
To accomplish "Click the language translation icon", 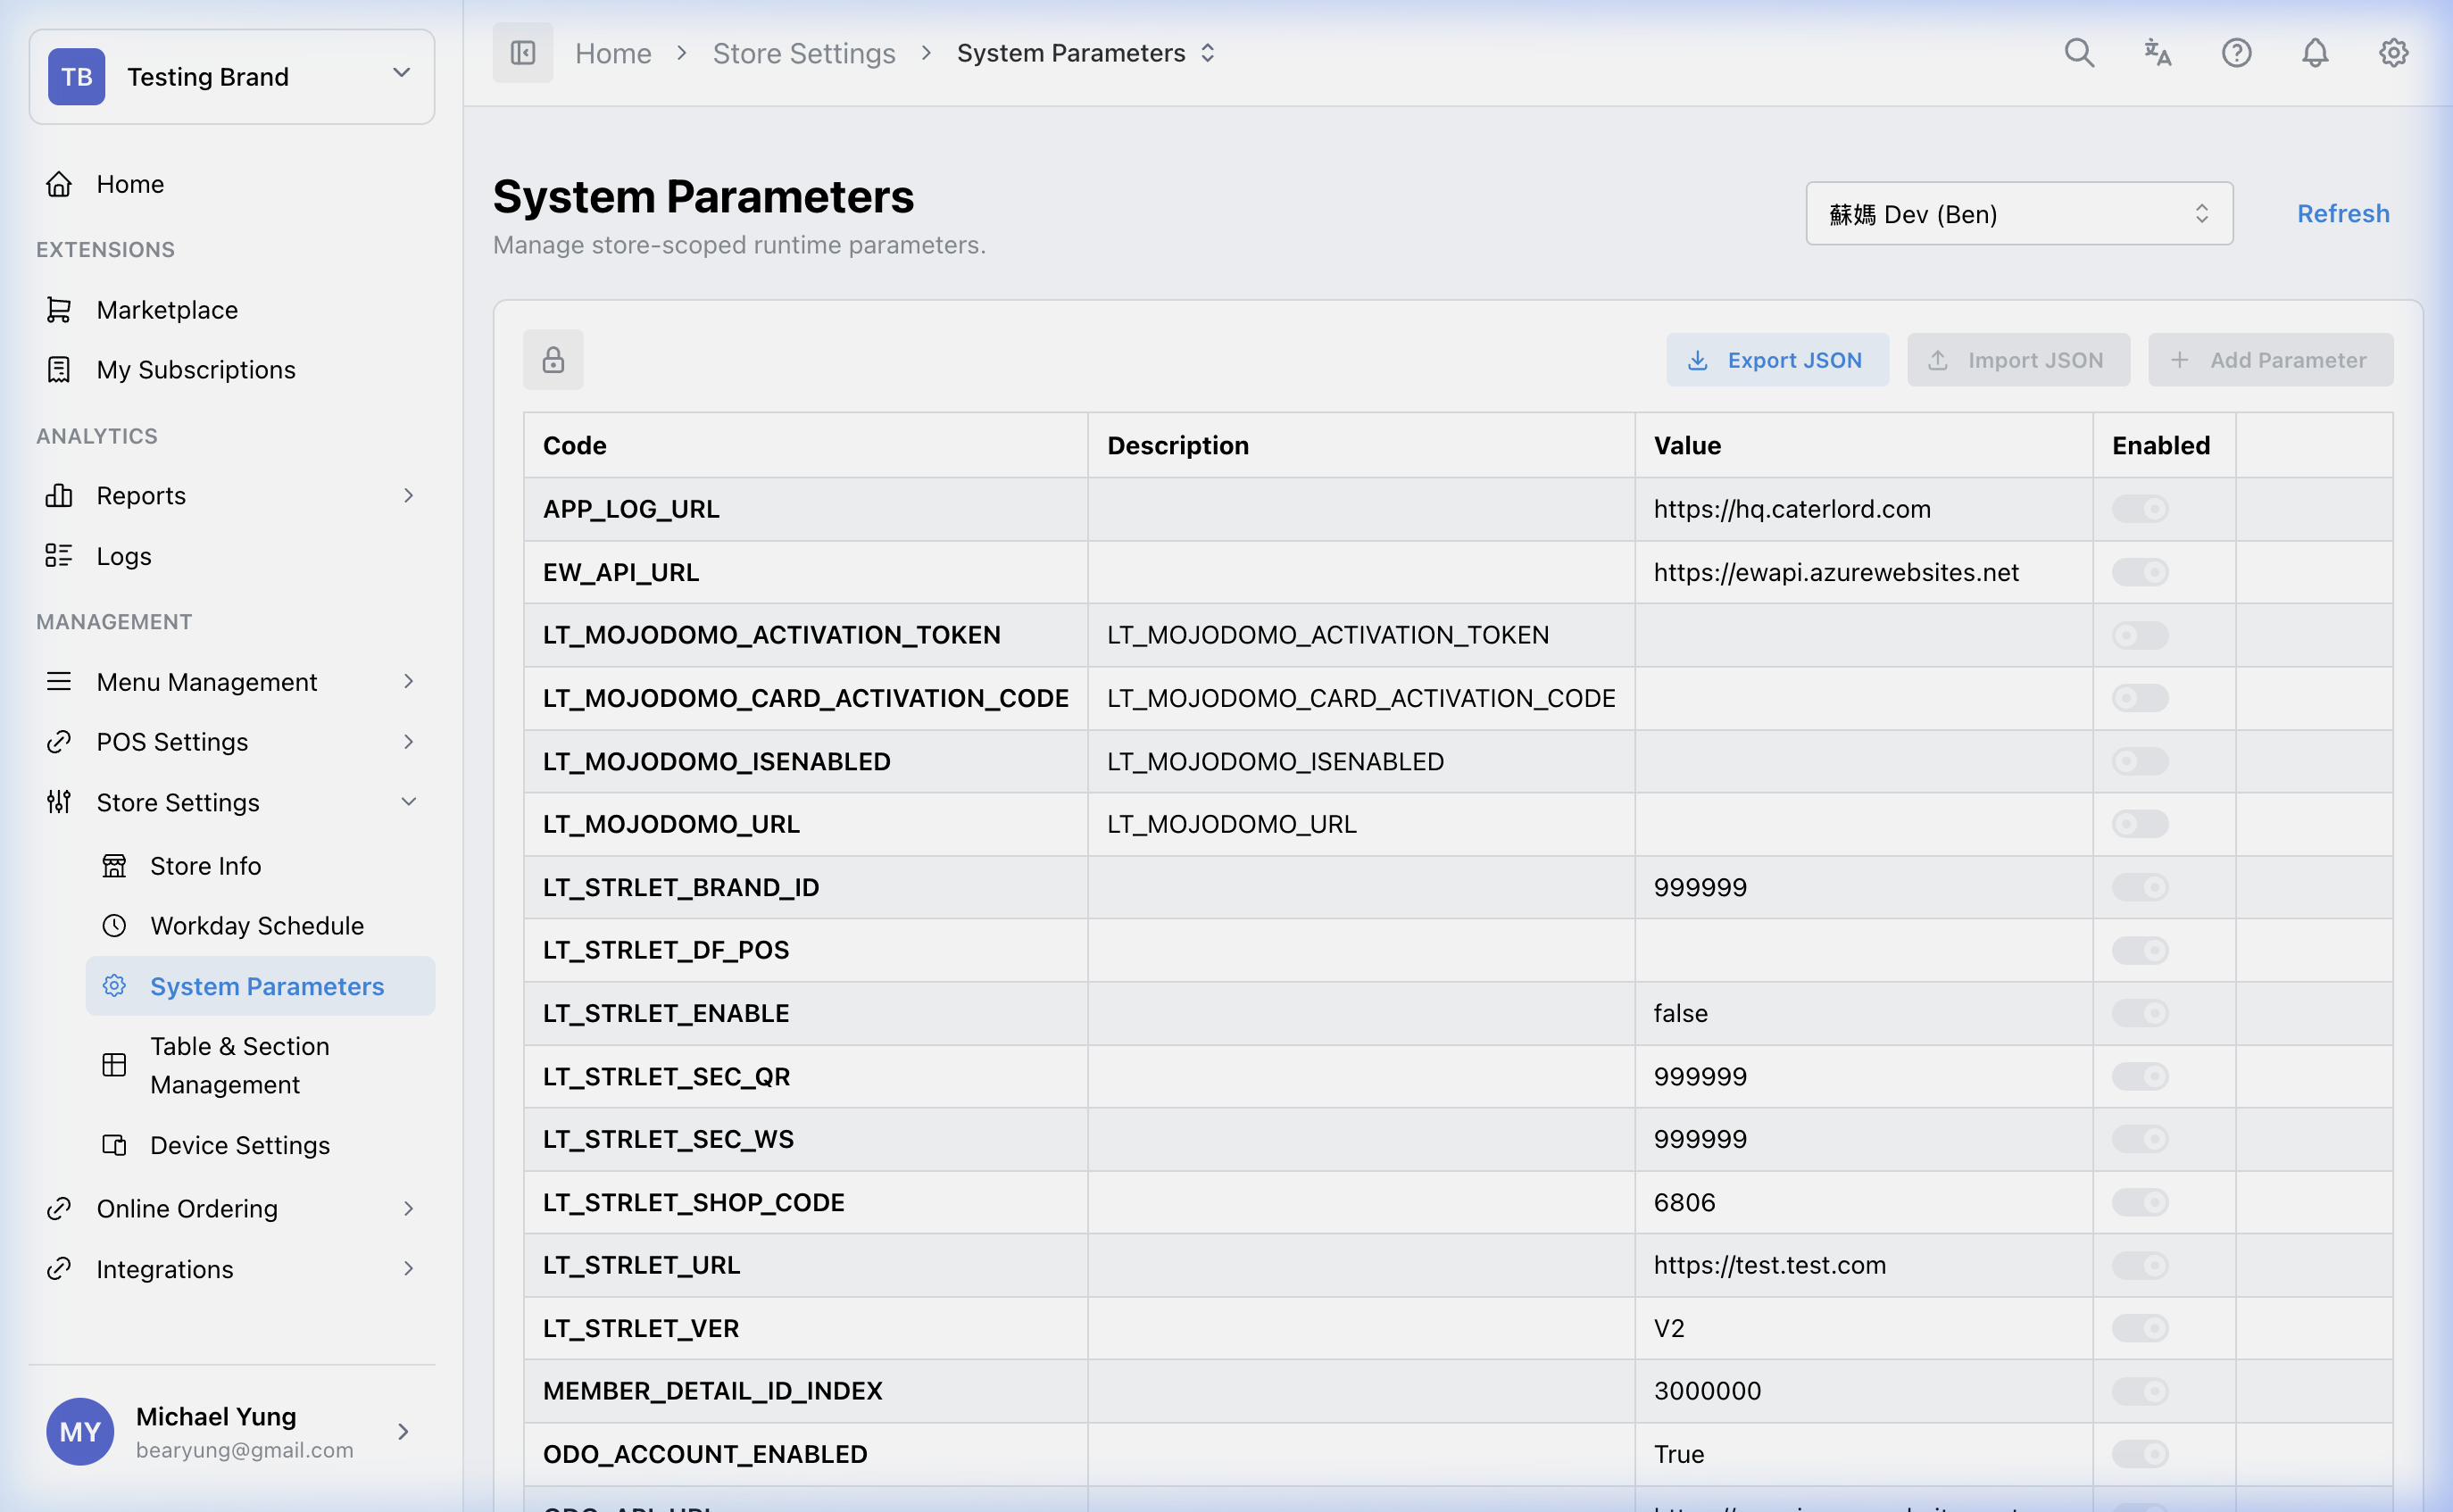I will click(2157, 53).
